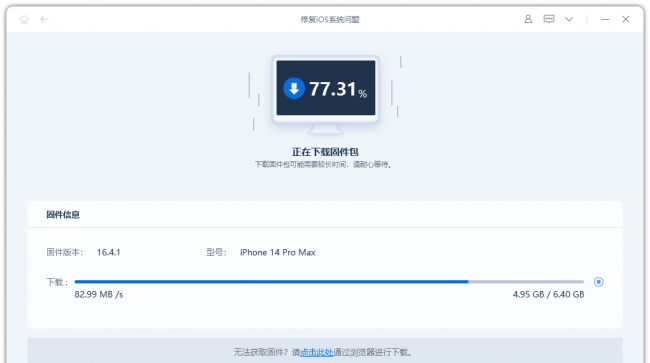Close the repair iOS window
The height and width of the screenshot is (363, 650).
pos(626,19)
